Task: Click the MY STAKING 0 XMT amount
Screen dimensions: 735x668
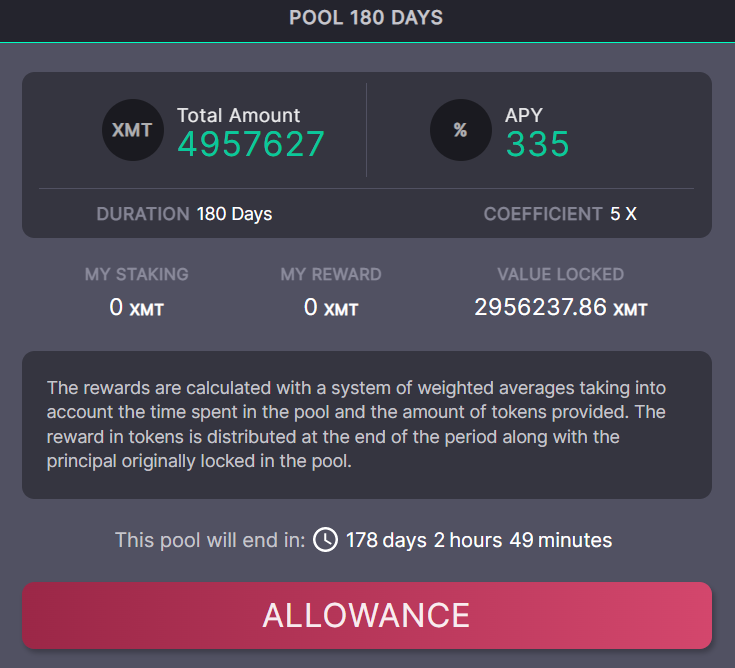Action: pos(136,308)
